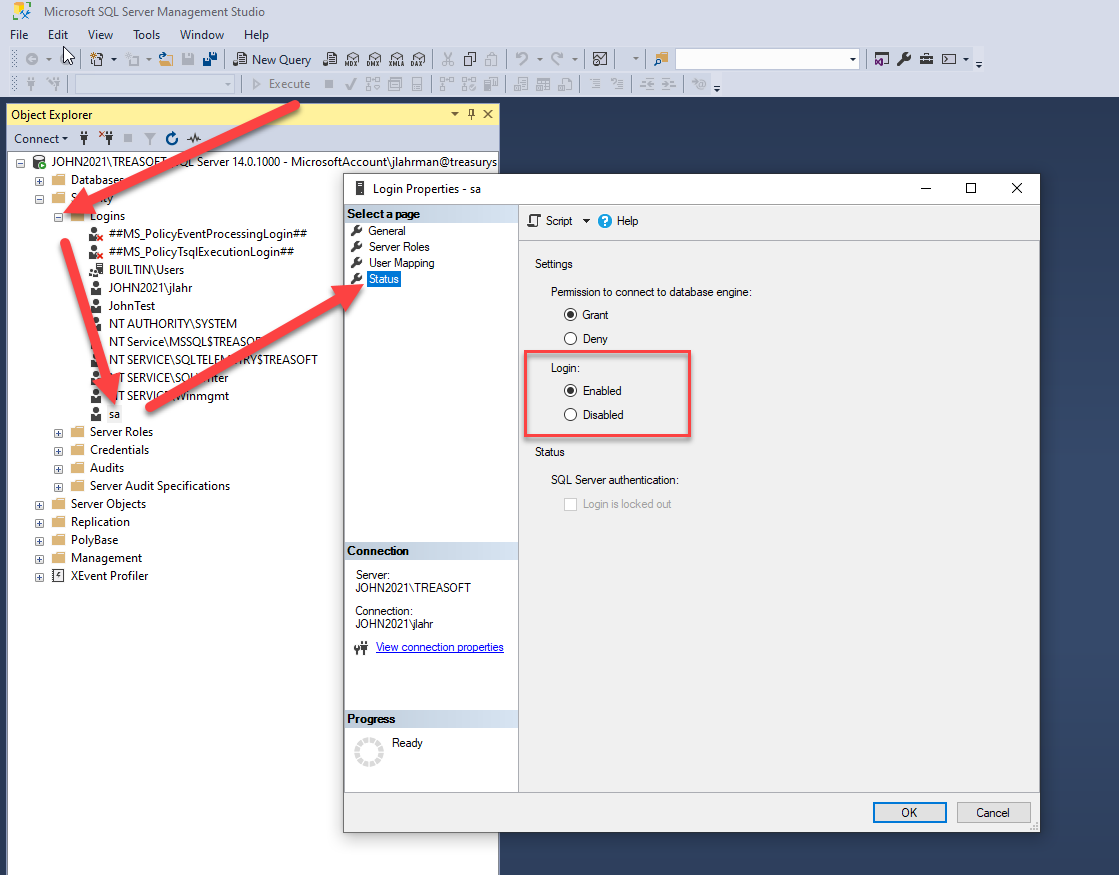Open the Connect dropdown in Object Explorer

tap(41, 138)
